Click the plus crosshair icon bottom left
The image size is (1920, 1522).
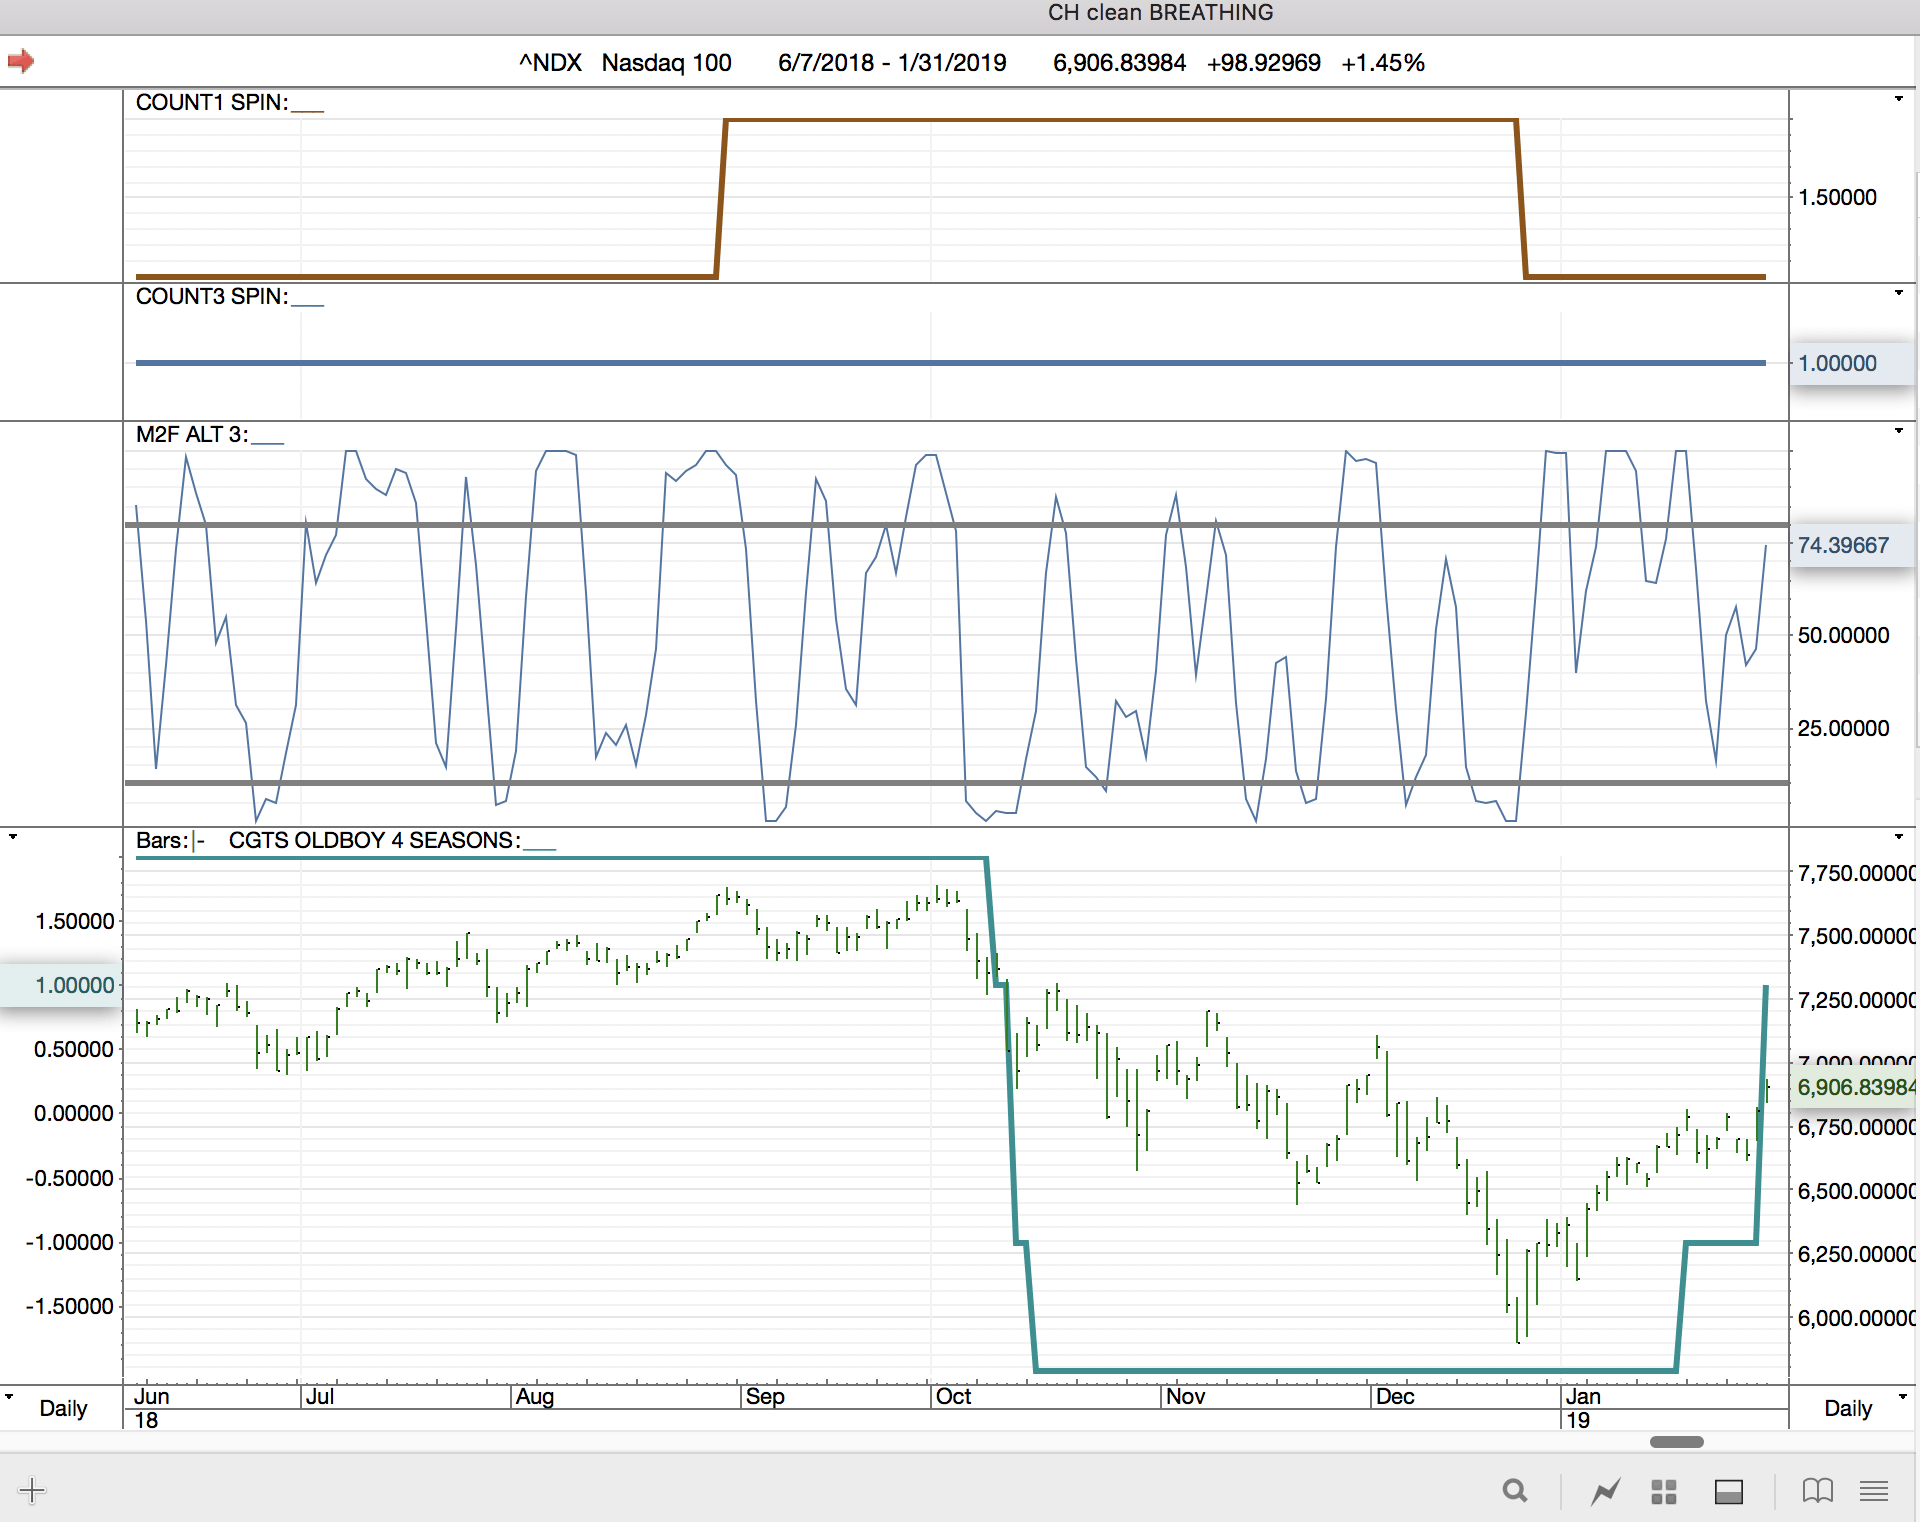(x=32, y=1491)
